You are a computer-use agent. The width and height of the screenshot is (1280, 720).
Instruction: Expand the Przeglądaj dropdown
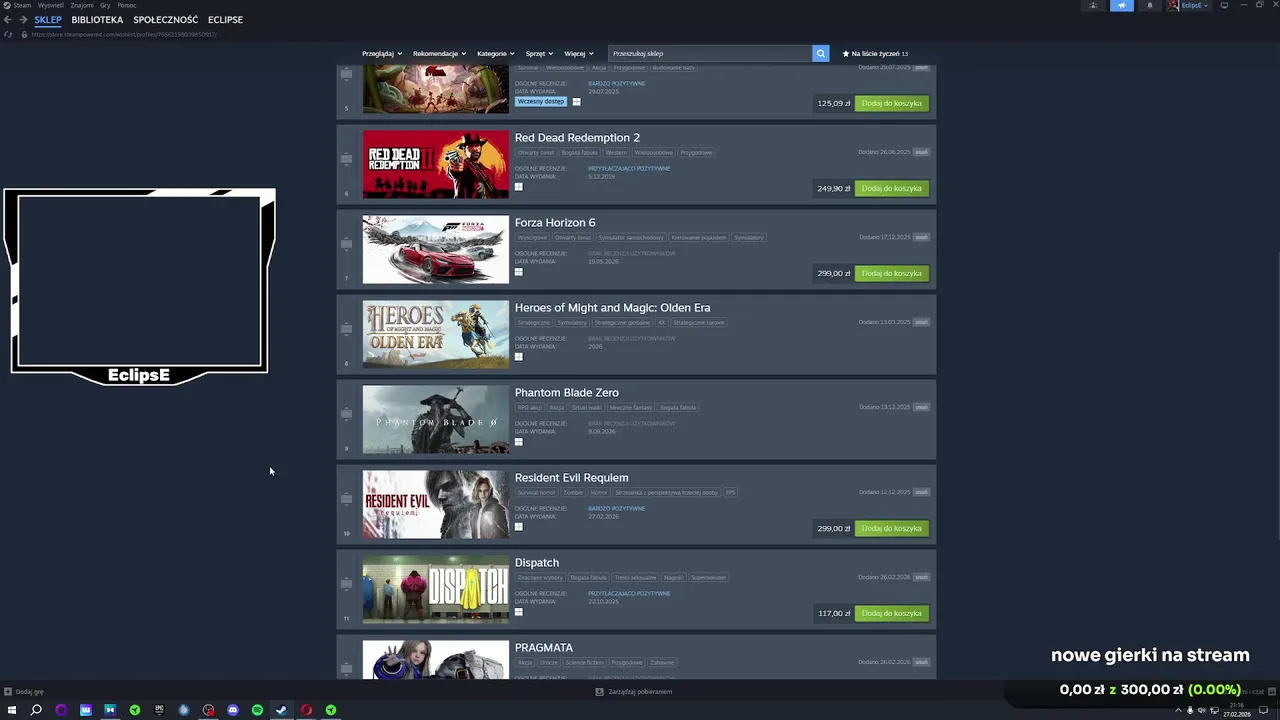tap(382, 53)
